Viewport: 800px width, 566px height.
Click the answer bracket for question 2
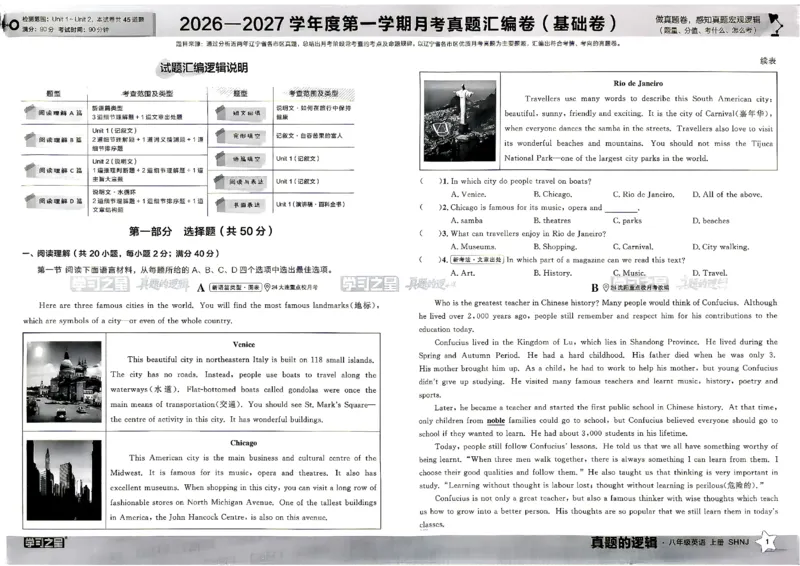pos(430,207)
